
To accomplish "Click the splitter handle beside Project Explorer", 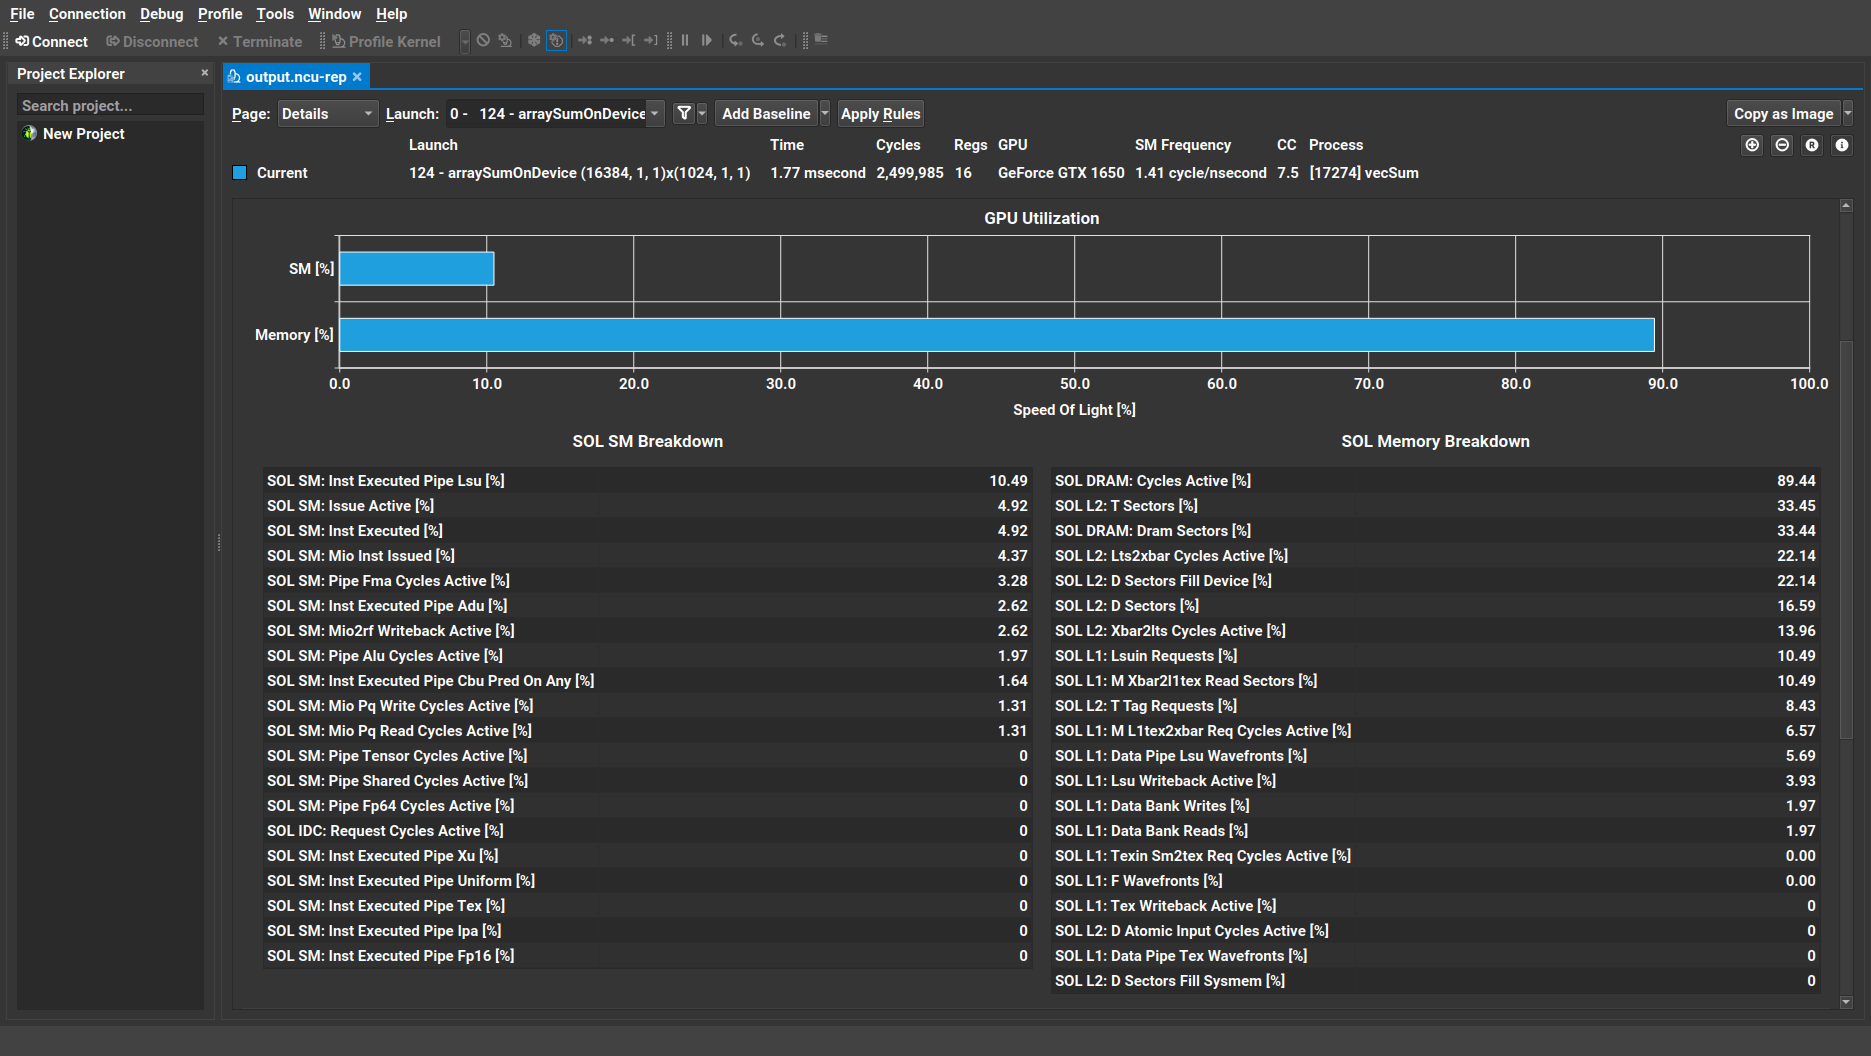I will click(x=218, y=543).
